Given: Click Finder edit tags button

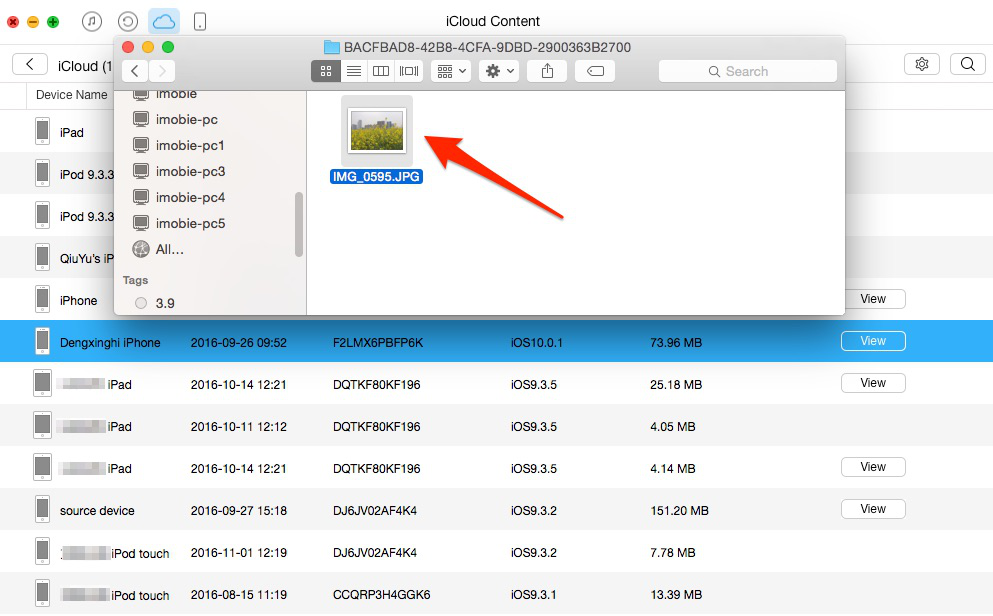Looking at the screenshot, I should tap(595, 71).
